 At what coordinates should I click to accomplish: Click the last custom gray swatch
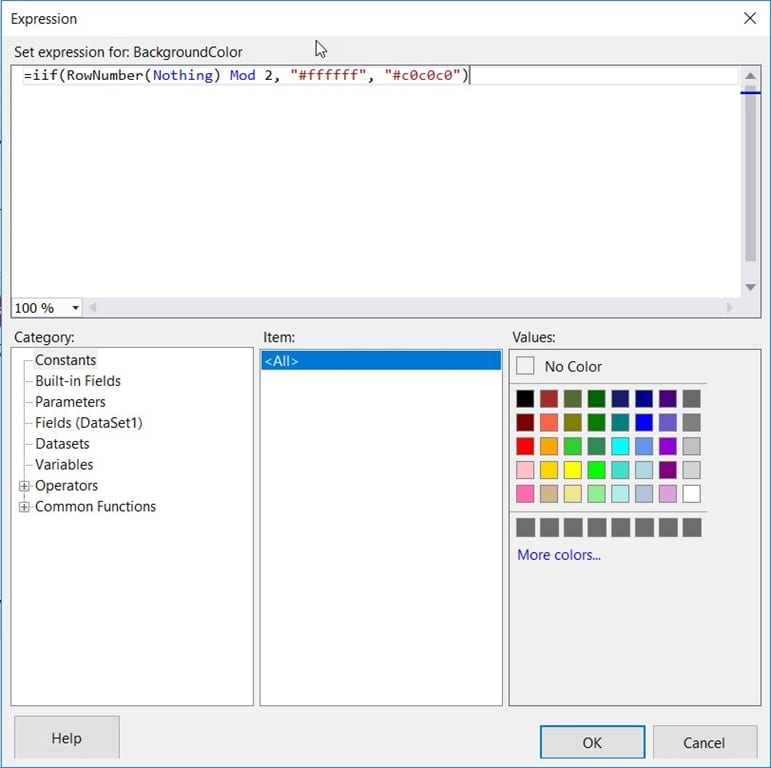[x=692, y=528]
